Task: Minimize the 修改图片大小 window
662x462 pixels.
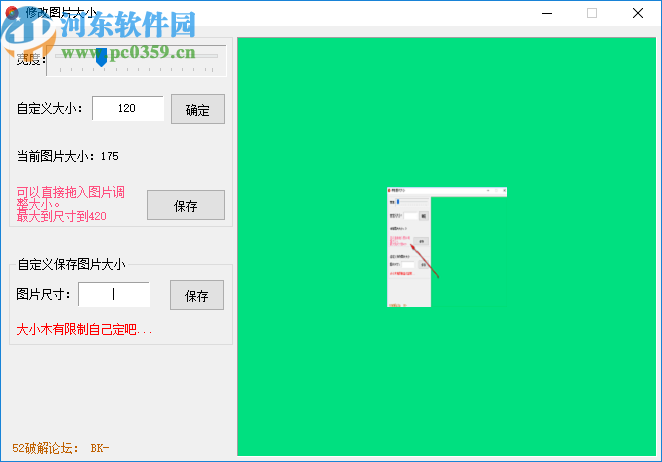Action: [547, 13]
